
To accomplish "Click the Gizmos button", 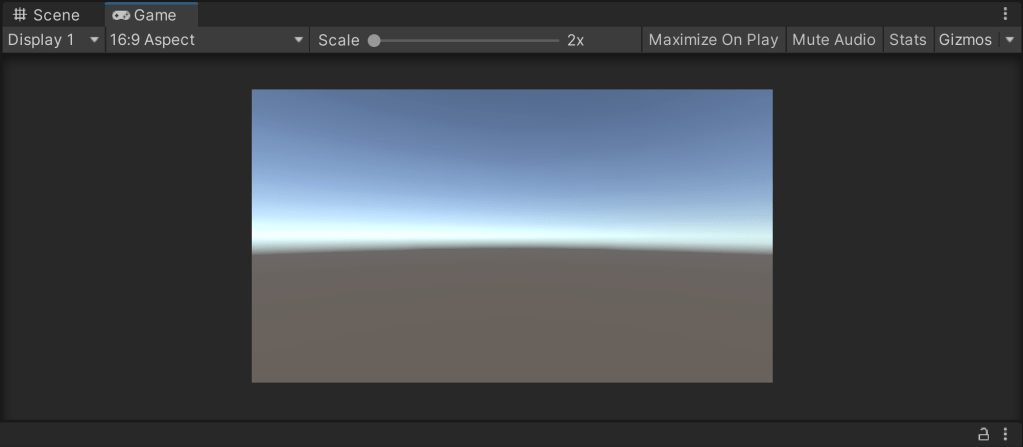I will coord(964,40).
